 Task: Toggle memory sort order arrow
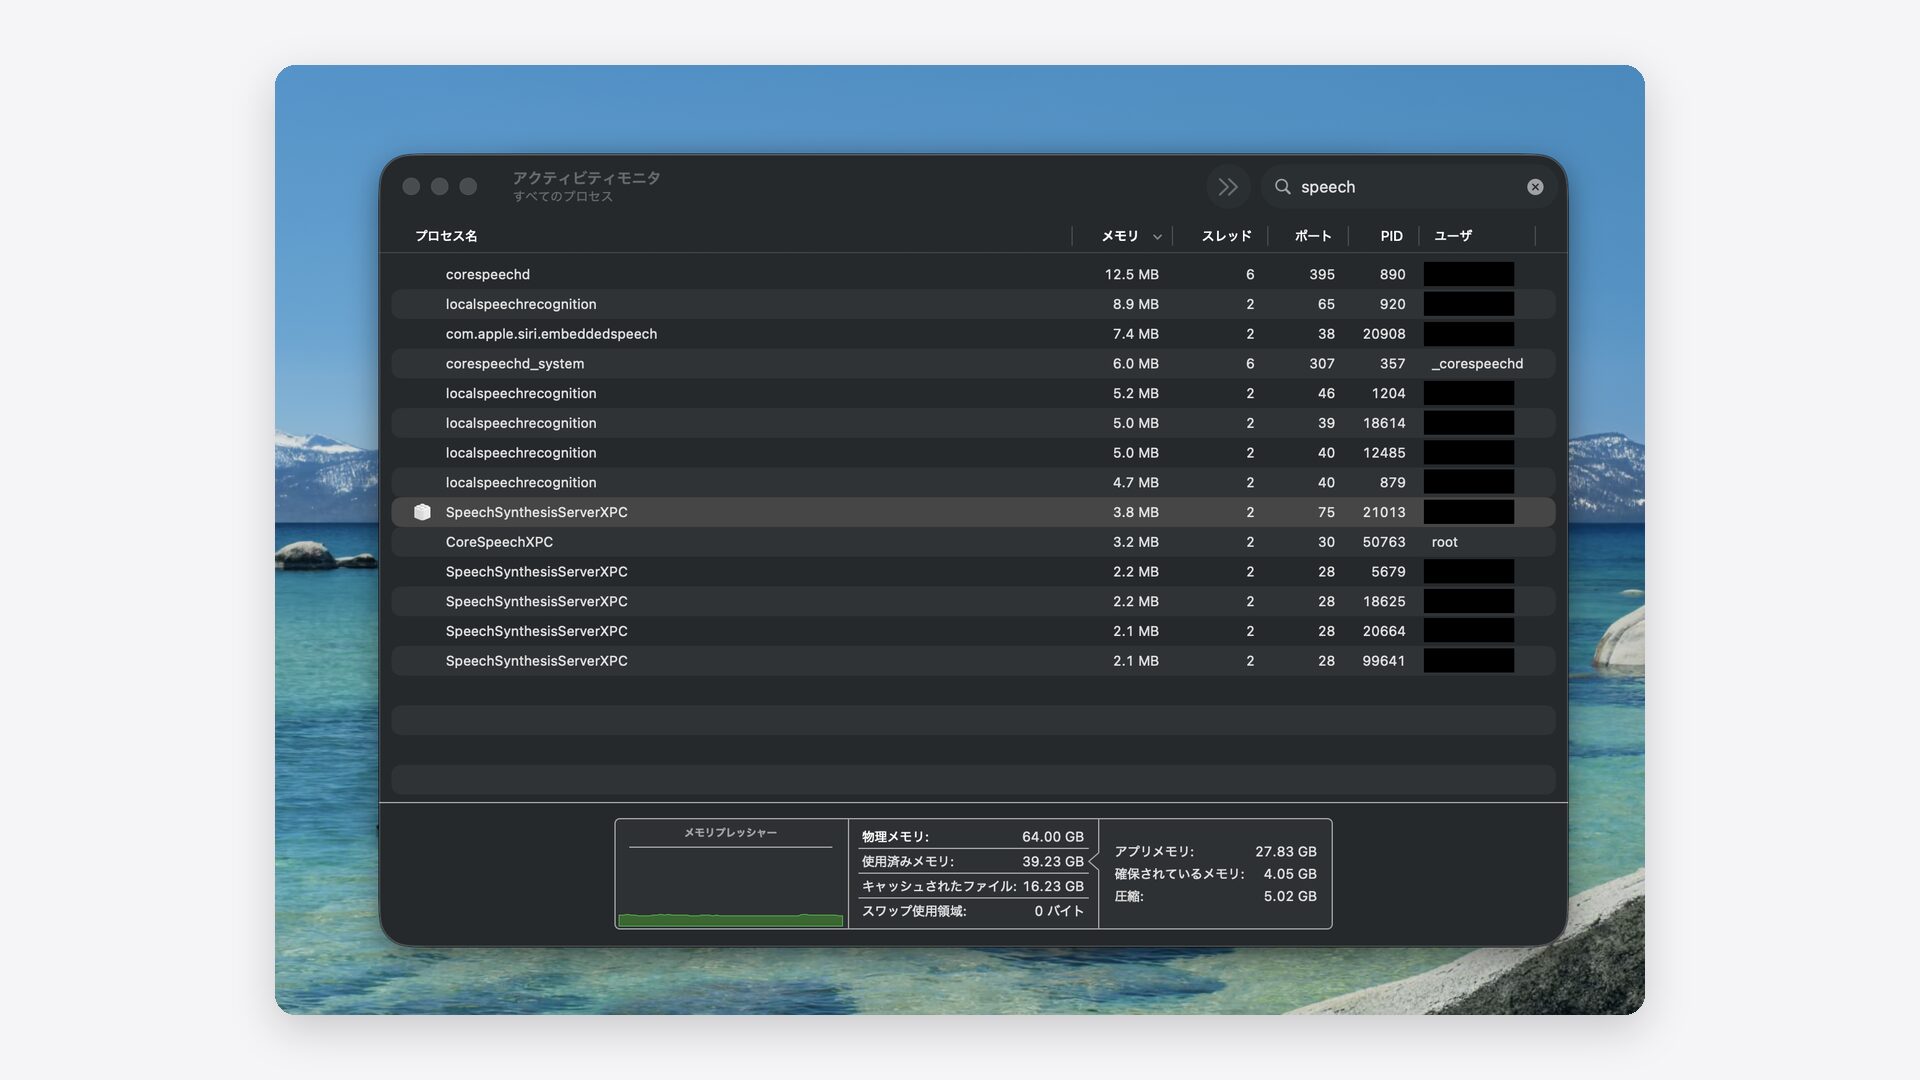pyautogui.click(x=1157, y=237)
